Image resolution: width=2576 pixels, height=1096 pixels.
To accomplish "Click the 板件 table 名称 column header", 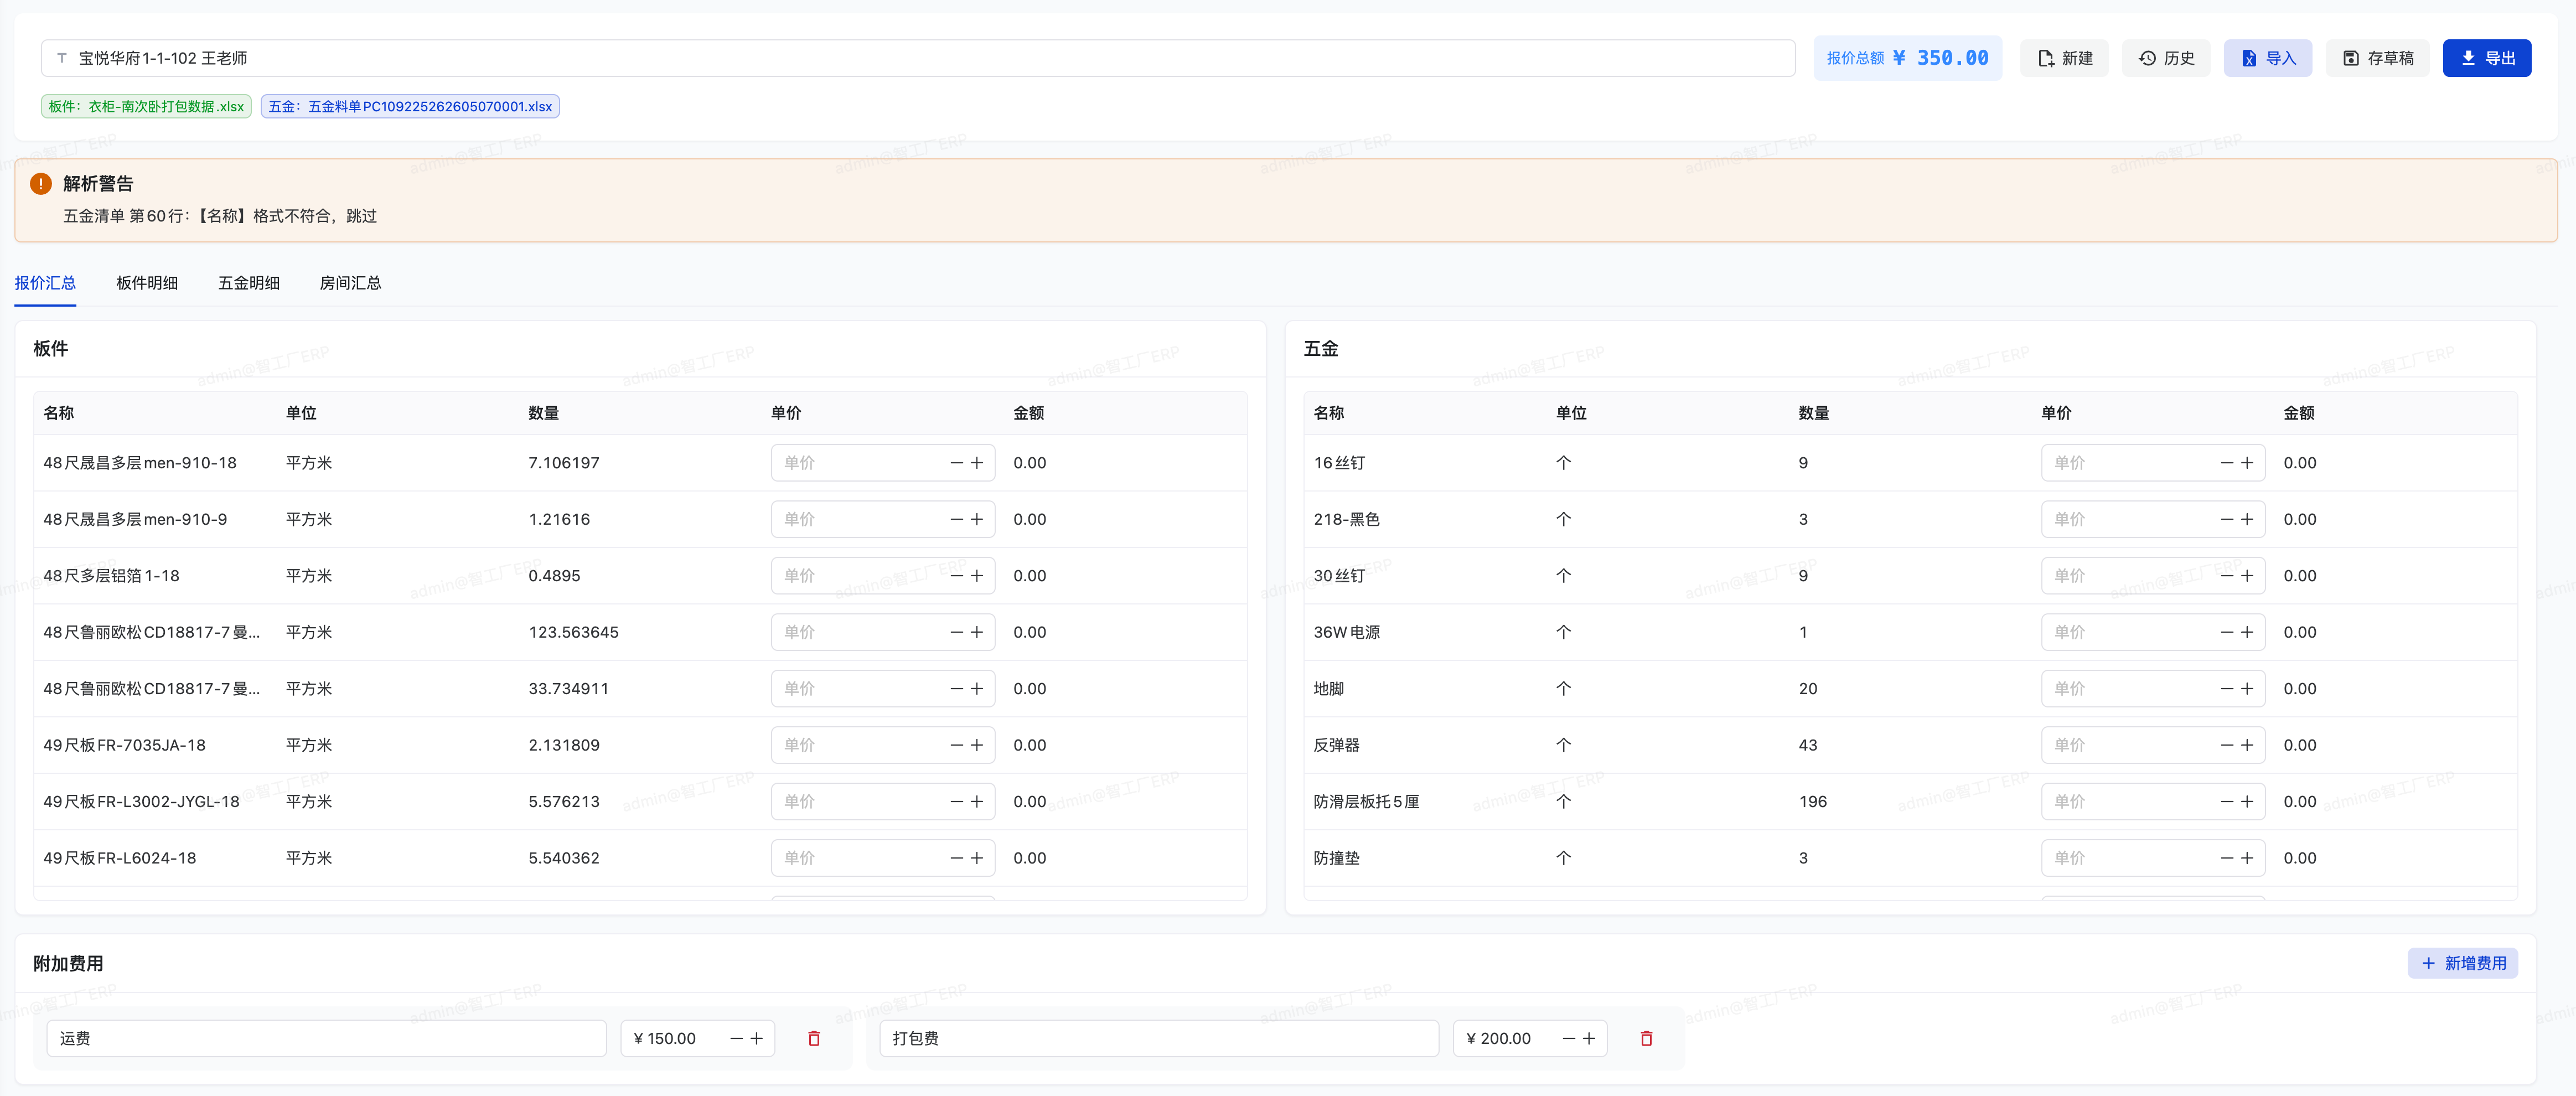I will (x=59, y=413).
